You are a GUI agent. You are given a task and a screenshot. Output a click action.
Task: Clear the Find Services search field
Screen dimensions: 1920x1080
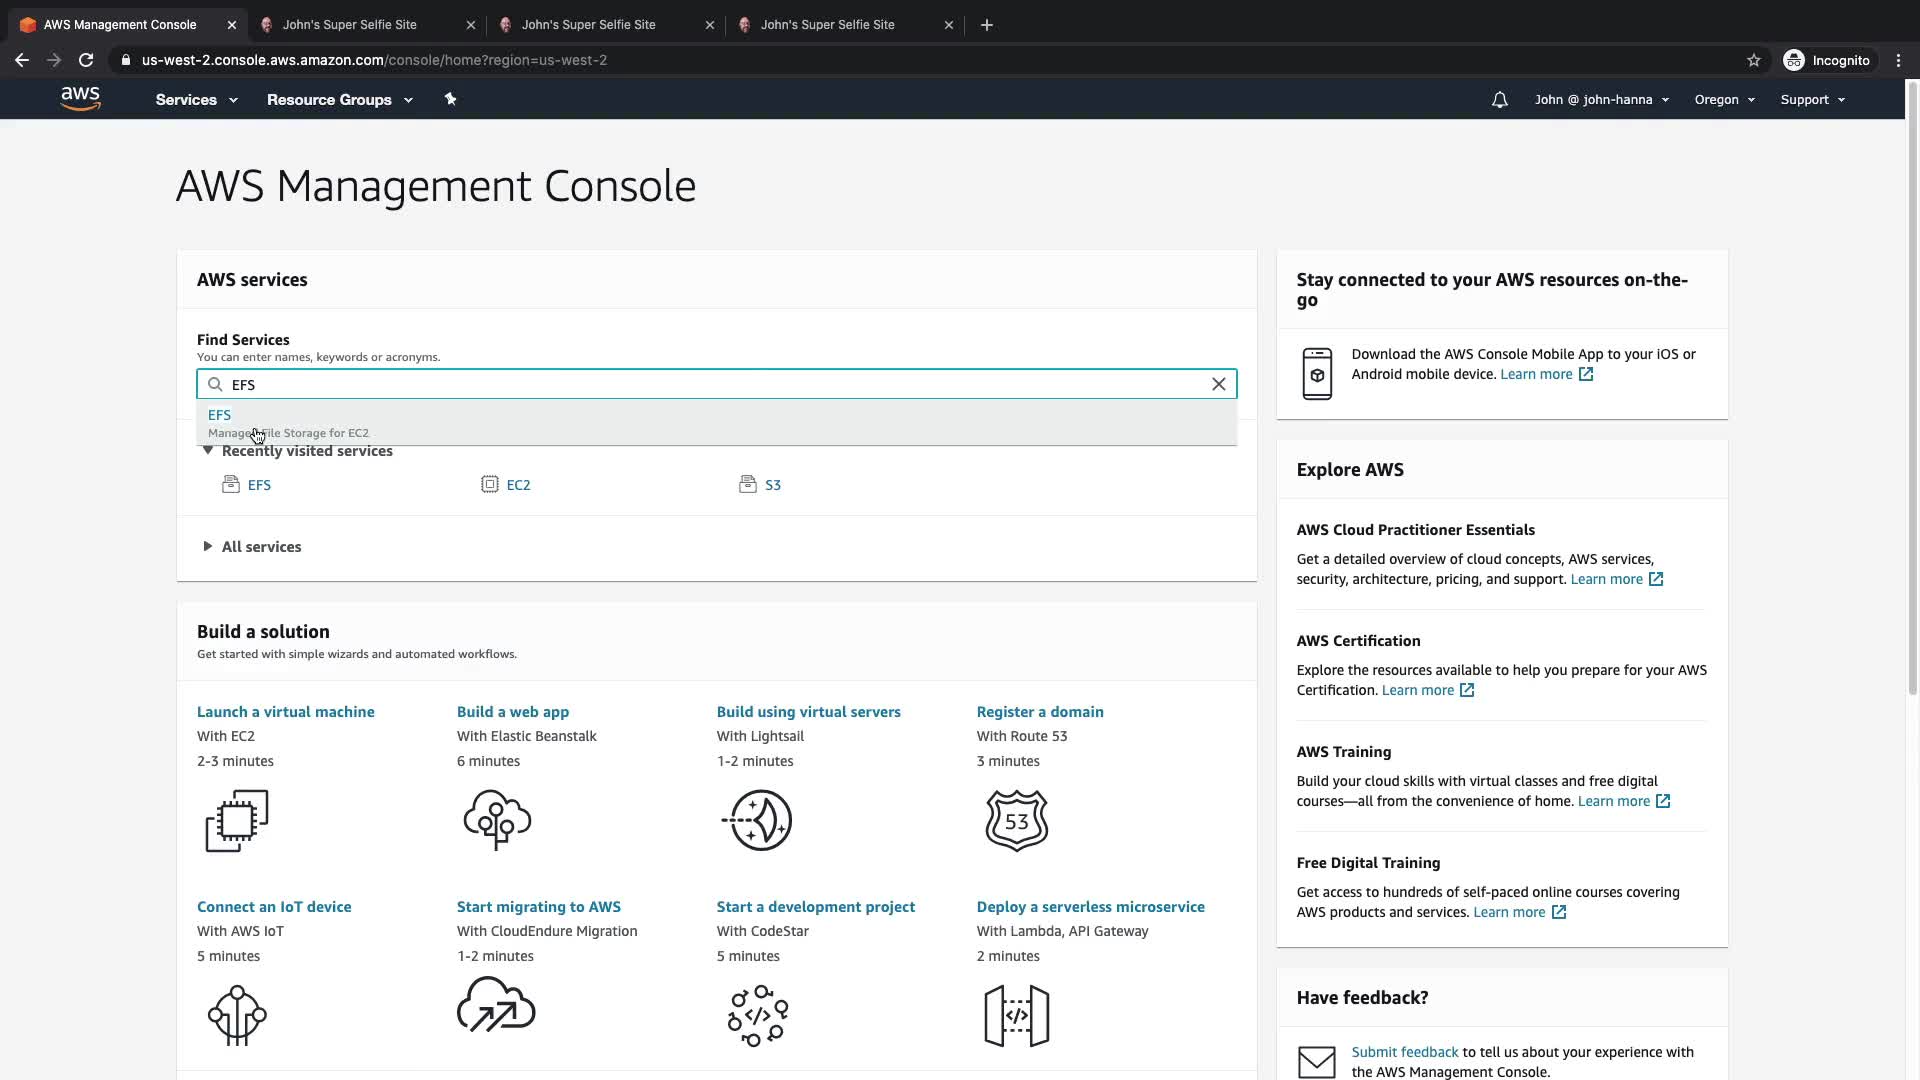1218,384
